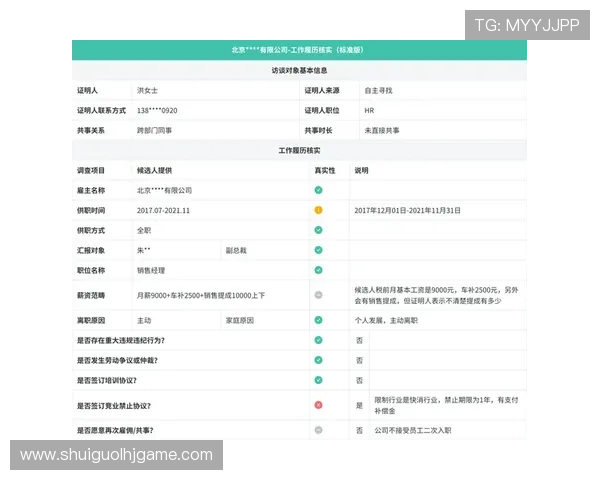The image size is (600, 480).
Task: Click the green check icon for 雇主名称
Action: pyautogui.click(x=318, y=190)
